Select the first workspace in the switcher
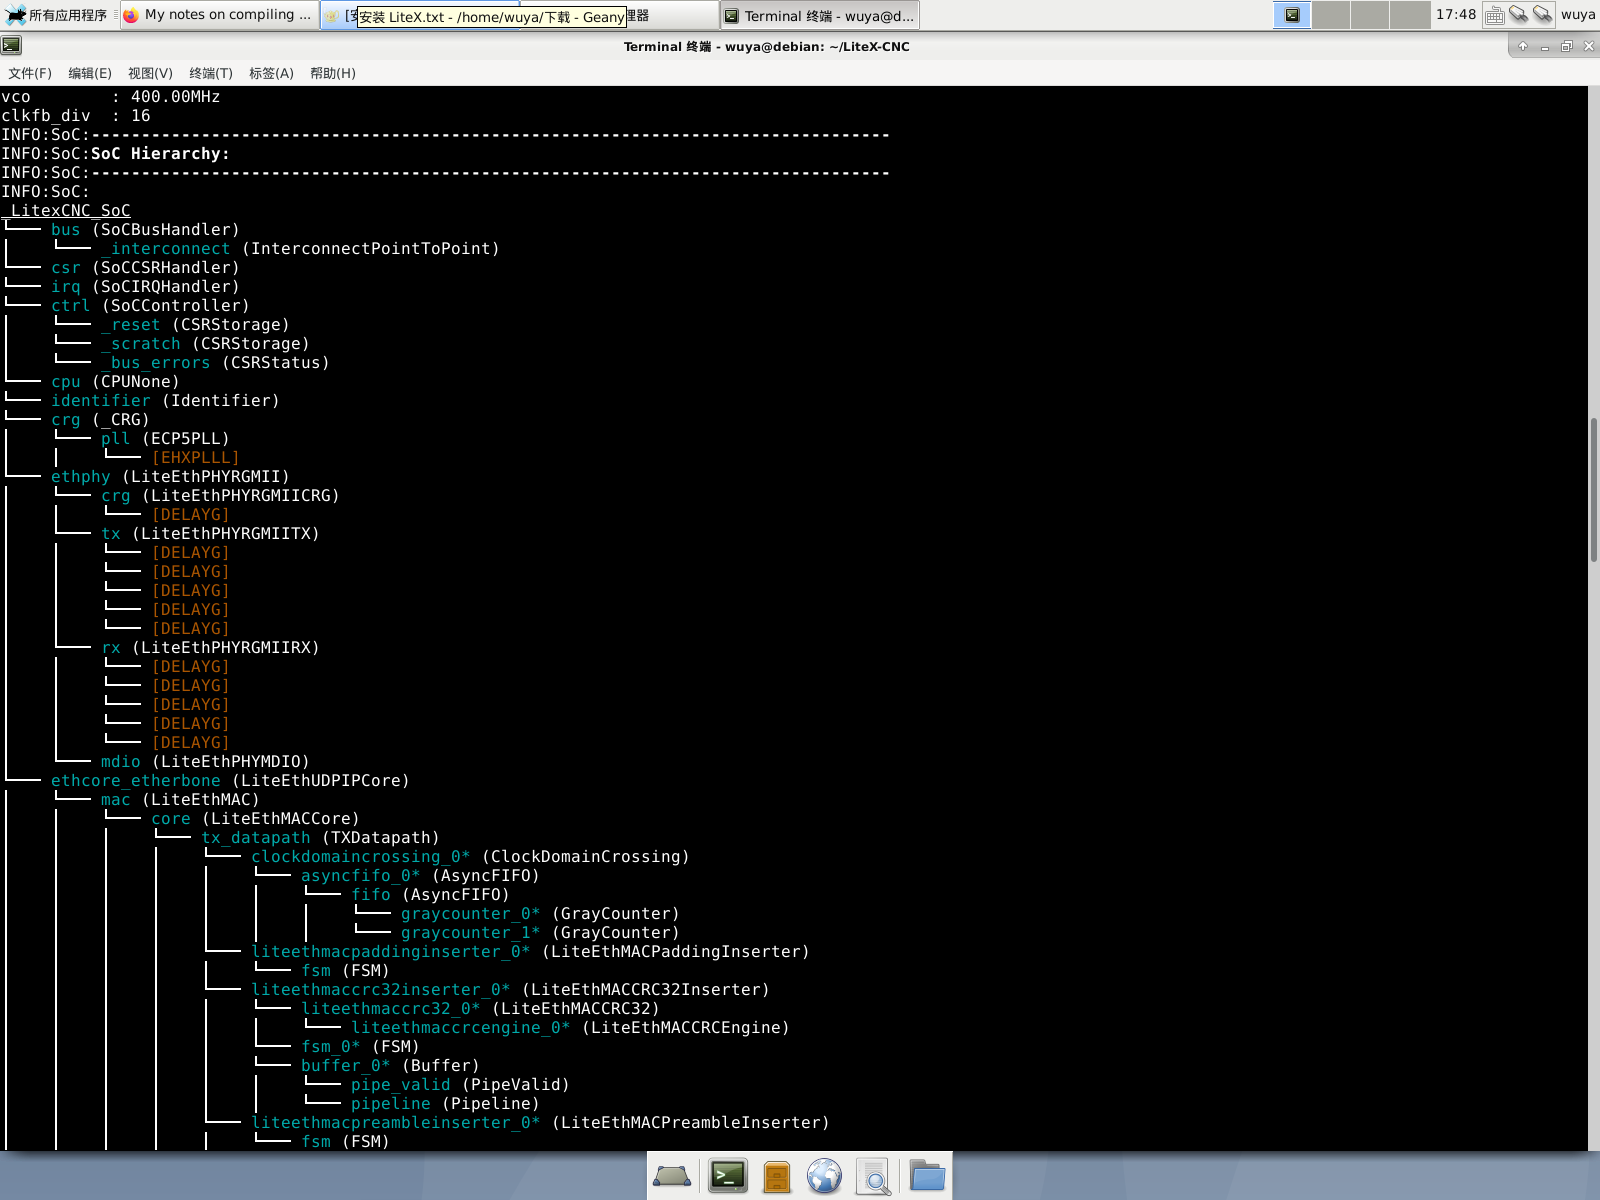The image size is (1600, 1200). click(1292, 15)
